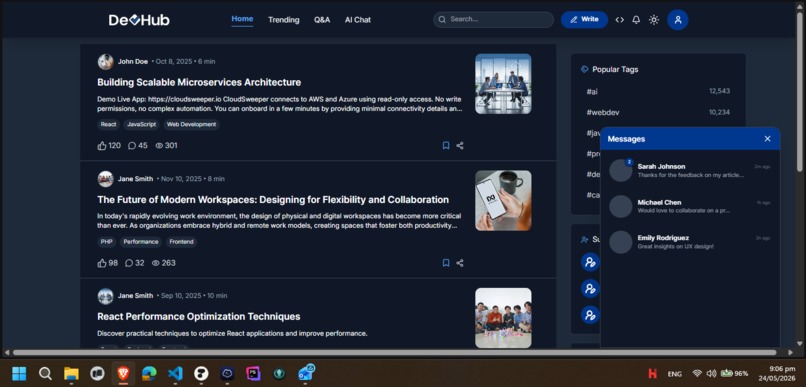The image size is (806, 387).
Task: Select the Web Development tag
Action: [191, 124]
